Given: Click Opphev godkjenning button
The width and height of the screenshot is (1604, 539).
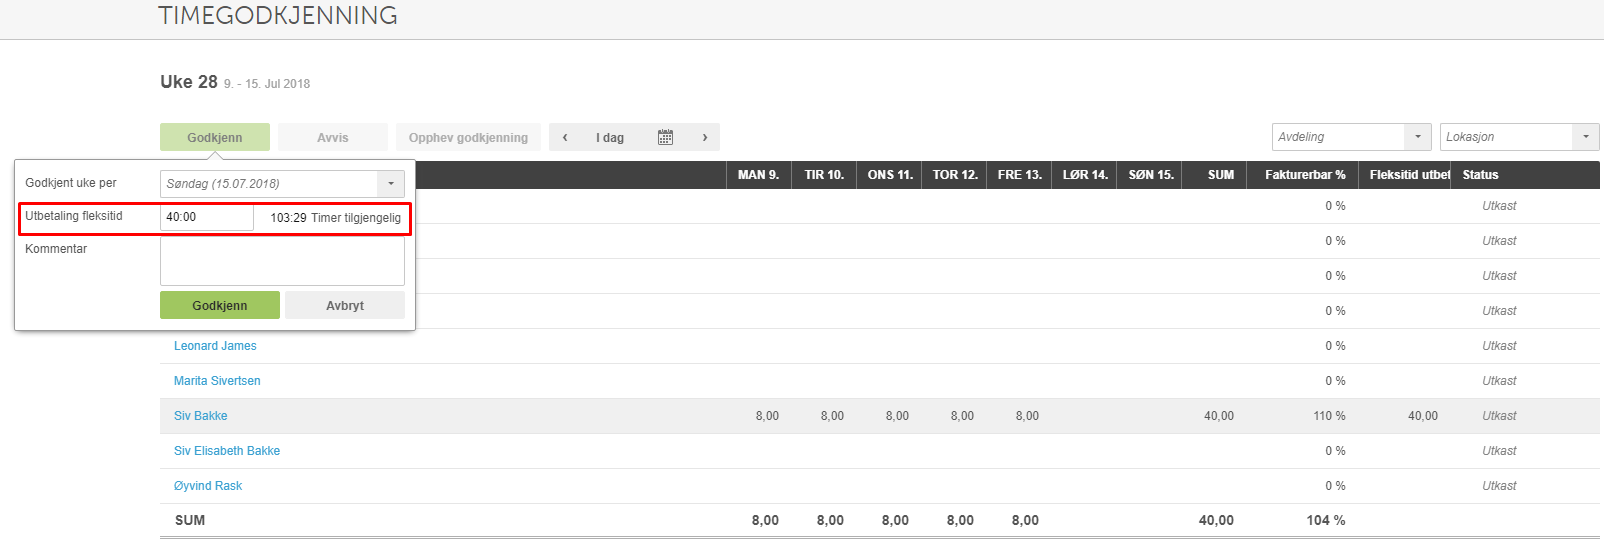Looking at the screenshot, I should 468,137.
